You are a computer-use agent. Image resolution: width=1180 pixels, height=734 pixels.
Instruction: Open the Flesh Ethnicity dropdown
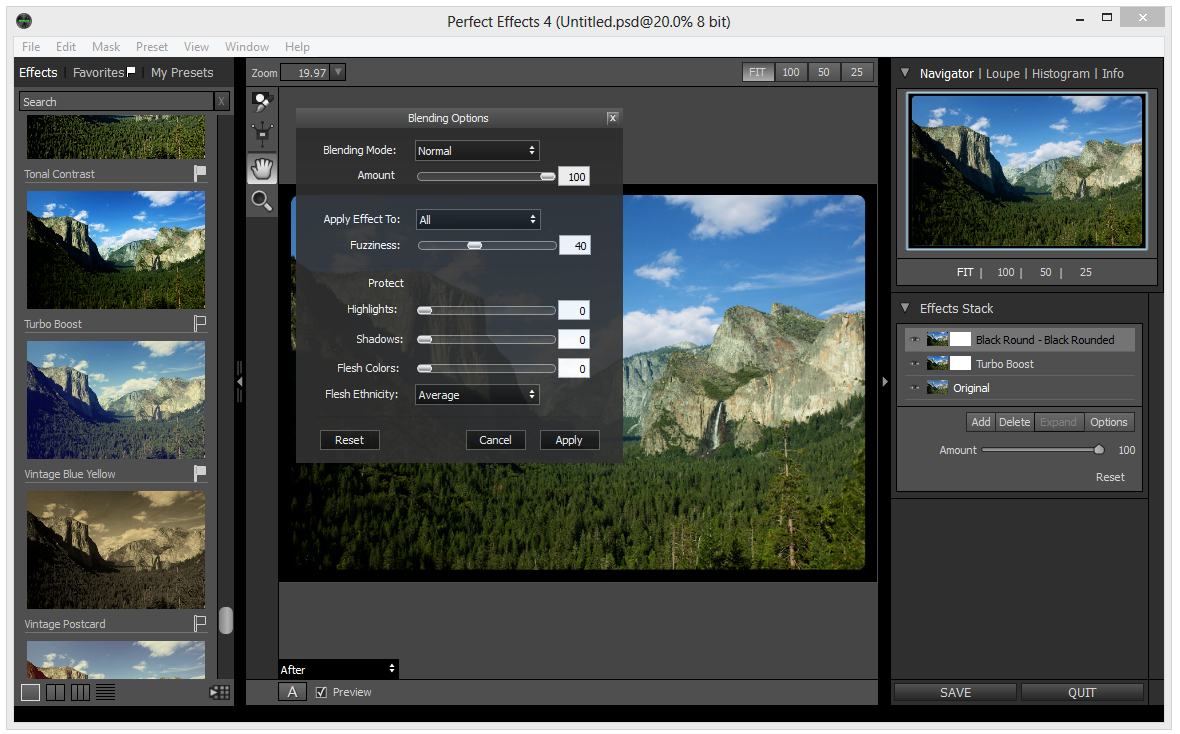477,394
